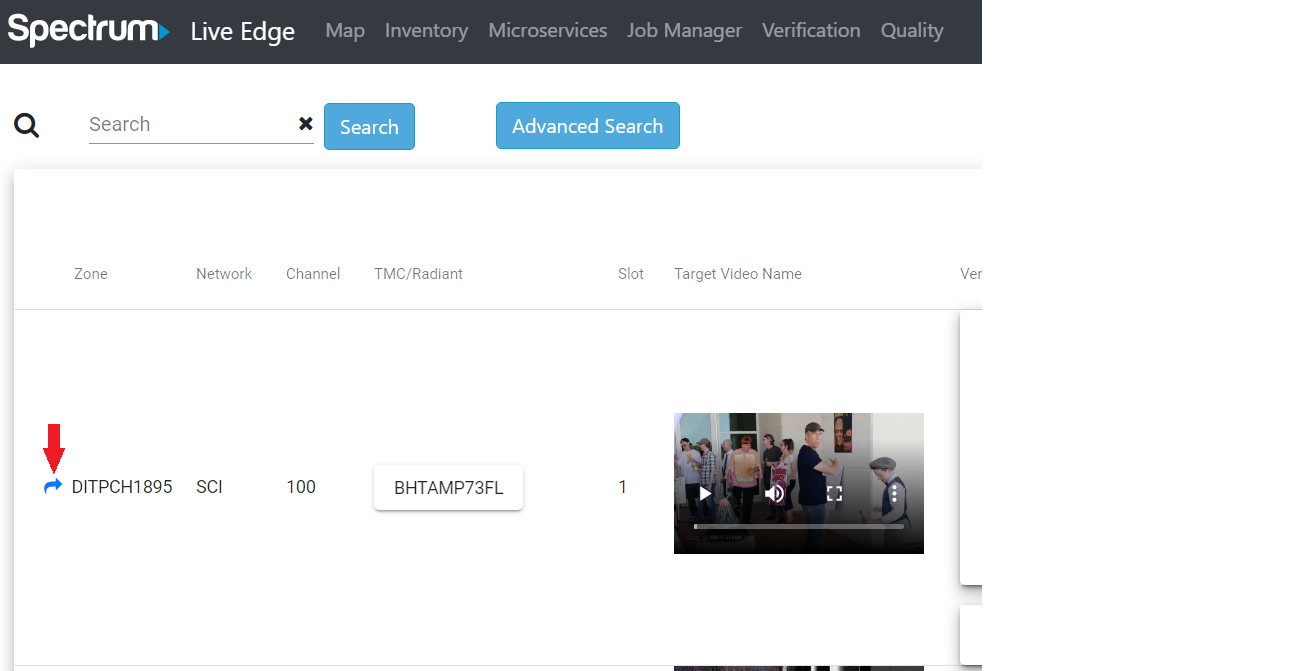The width and height of the screenshot is (1304, 671).
Task: Click the Target Video Name column header
Action: point(738,274)
